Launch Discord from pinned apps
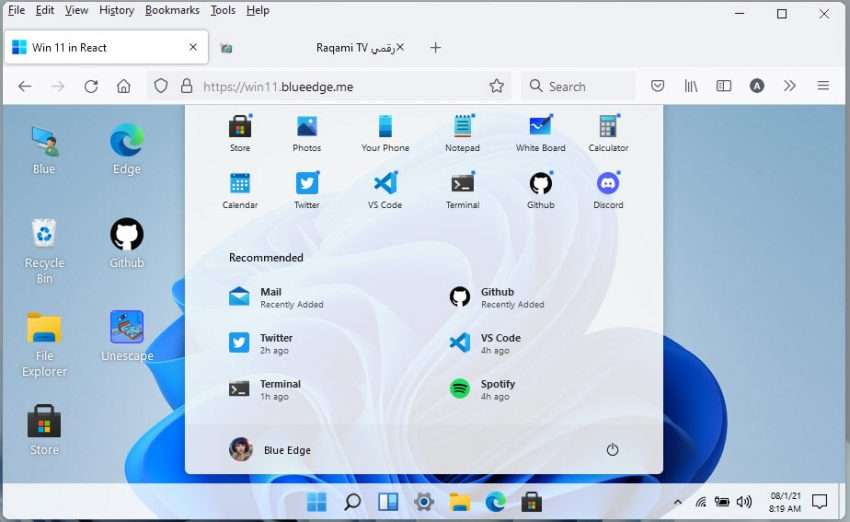This screenshot has height=522, width=850. click(608, 190)
